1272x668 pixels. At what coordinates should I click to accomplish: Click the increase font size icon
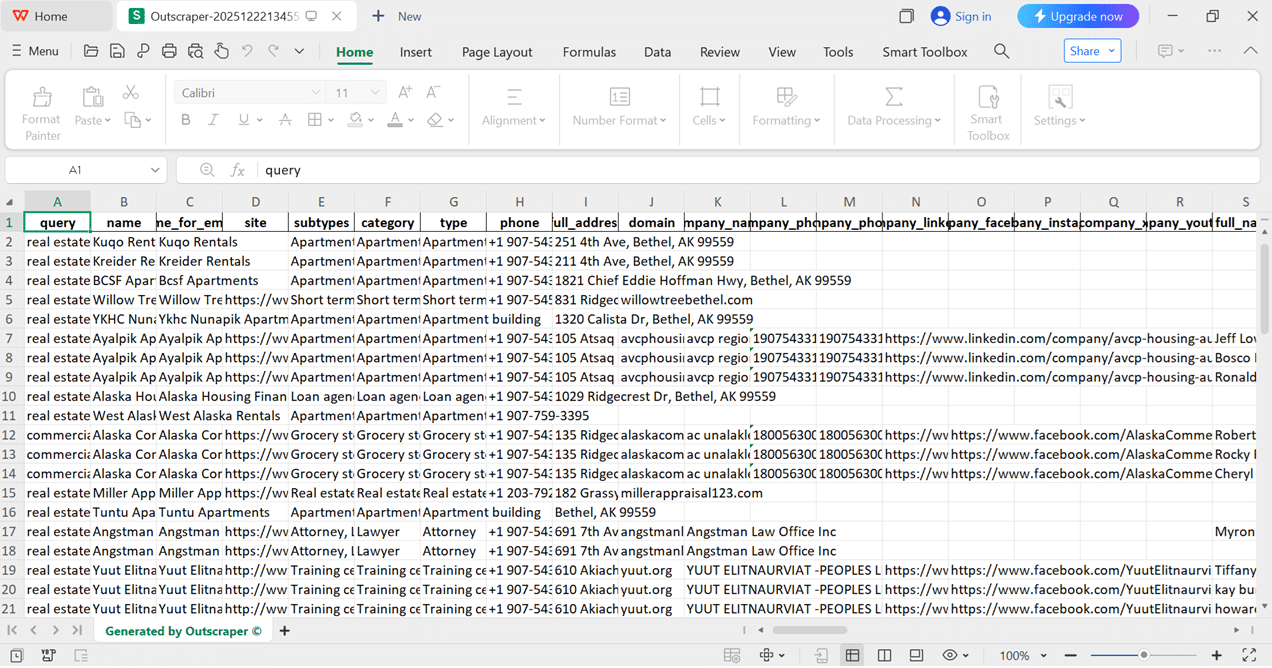(405, 92)
